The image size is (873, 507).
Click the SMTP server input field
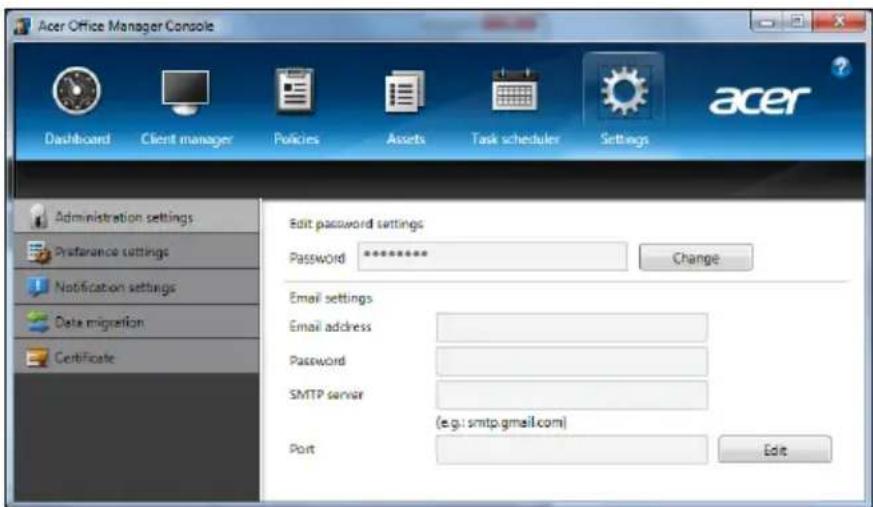tap(572, 395)
